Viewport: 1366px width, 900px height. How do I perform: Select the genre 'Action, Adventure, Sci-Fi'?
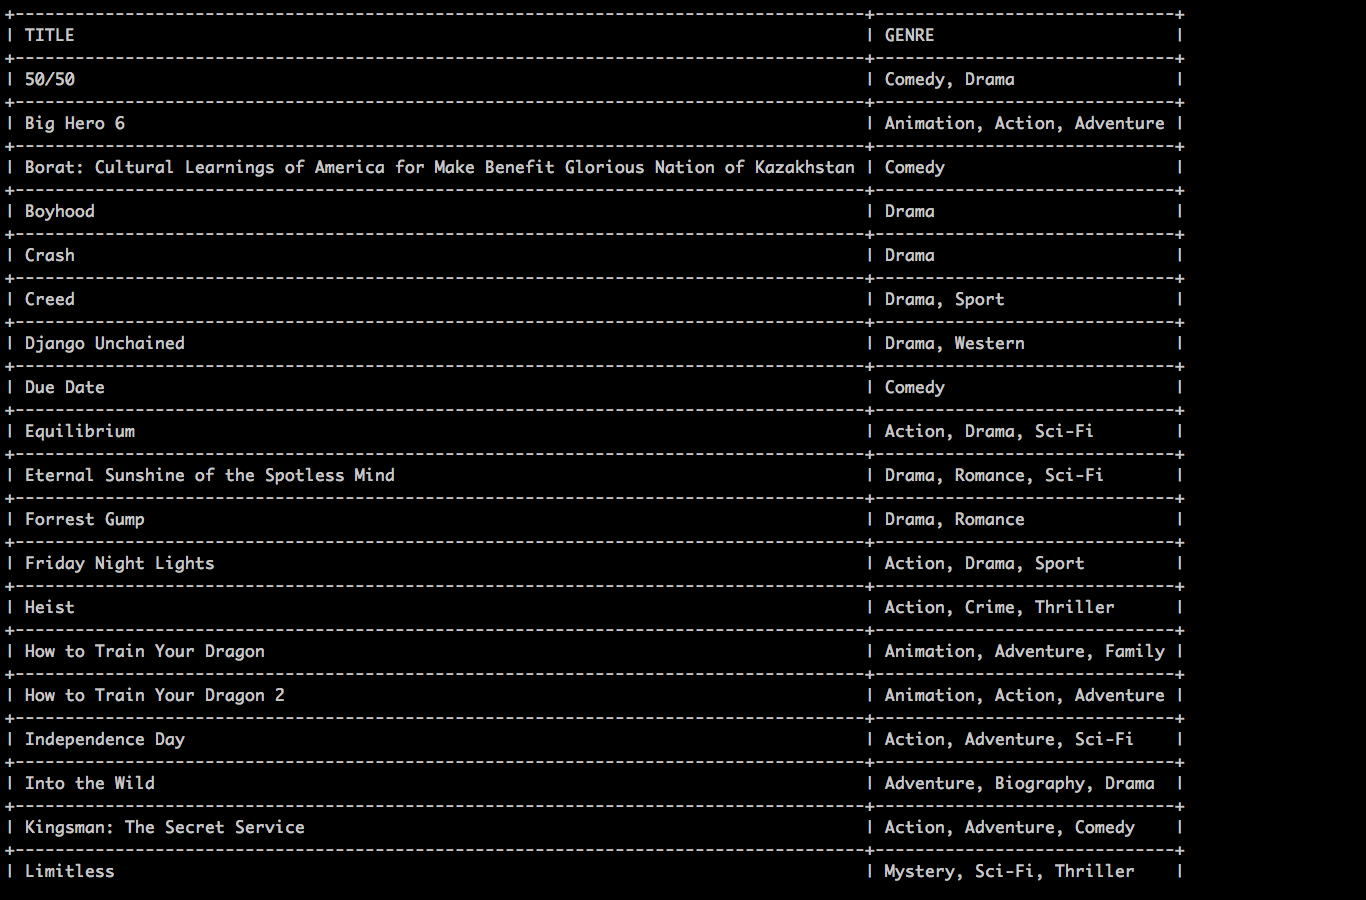pos(1009,739)
